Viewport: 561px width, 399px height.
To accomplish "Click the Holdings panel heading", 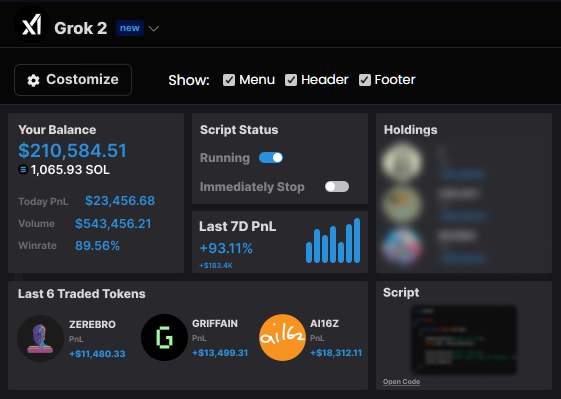I will 410,130.
